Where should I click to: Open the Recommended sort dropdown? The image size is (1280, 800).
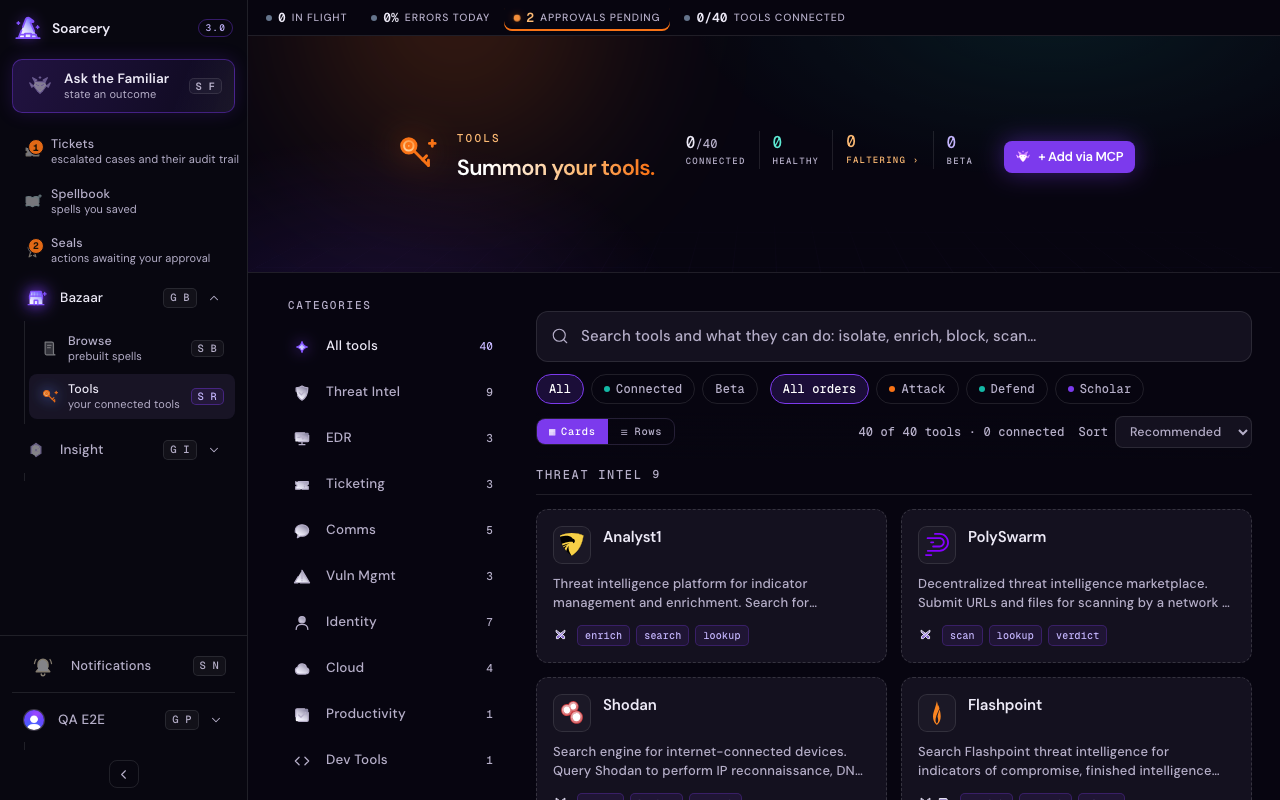click(1183, 432)
